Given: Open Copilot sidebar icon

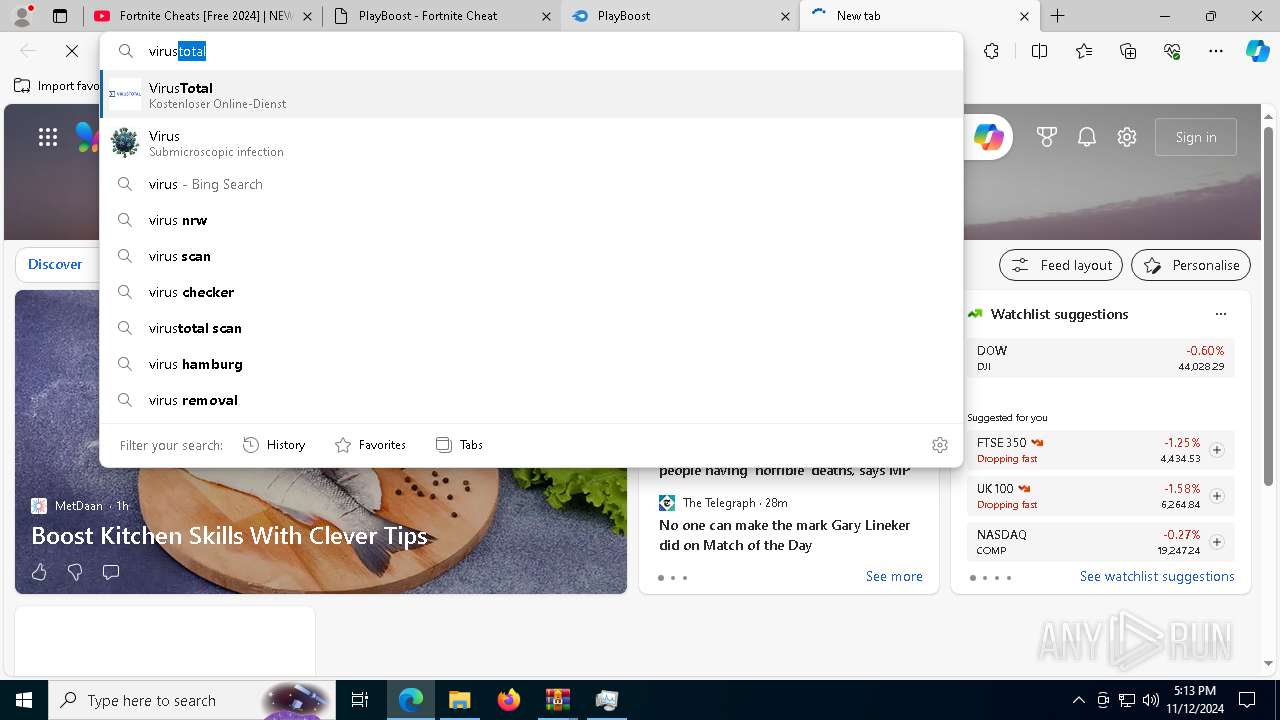Looking at the screenshot, I should (x=1258, y=51).
